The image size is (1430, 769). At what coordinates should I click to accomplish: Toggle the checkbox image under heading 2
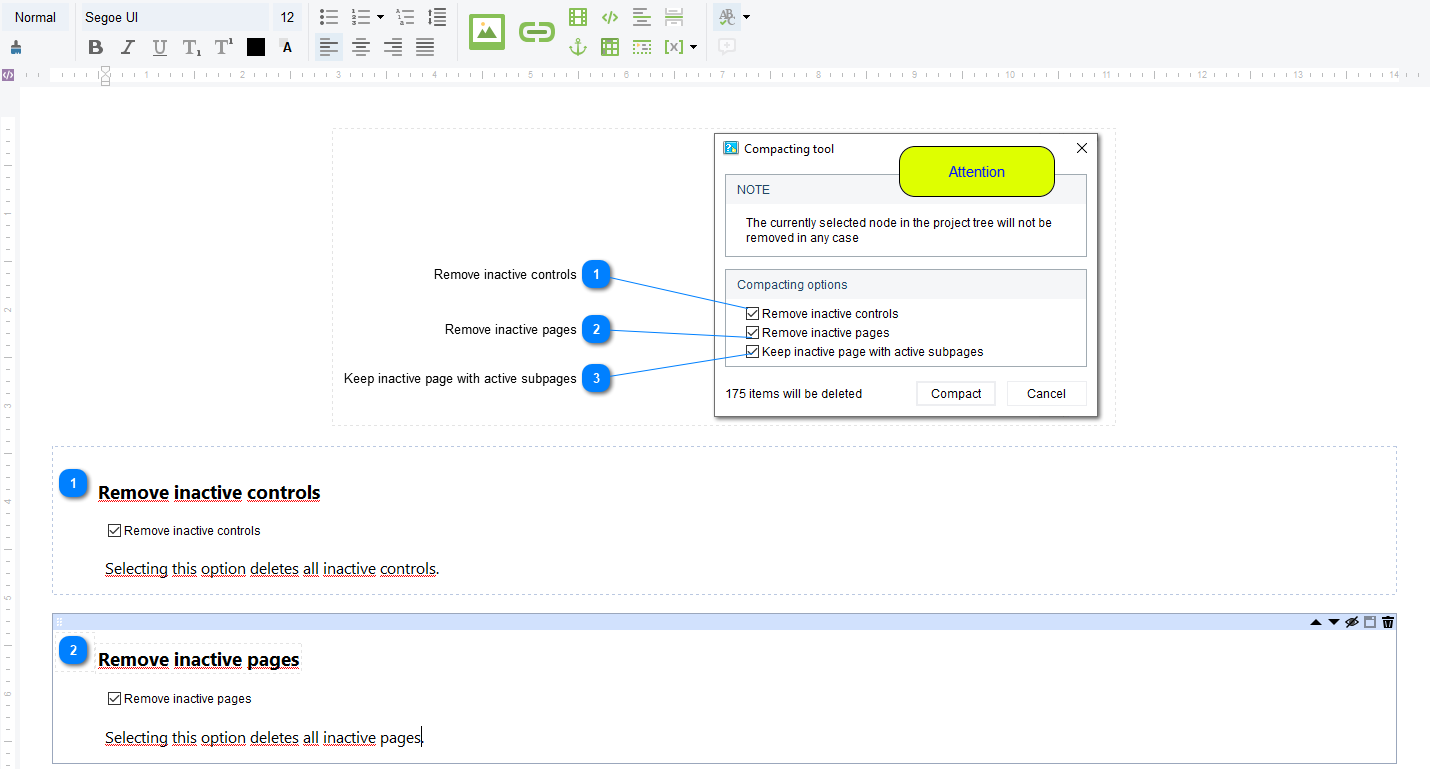point(114,699)
